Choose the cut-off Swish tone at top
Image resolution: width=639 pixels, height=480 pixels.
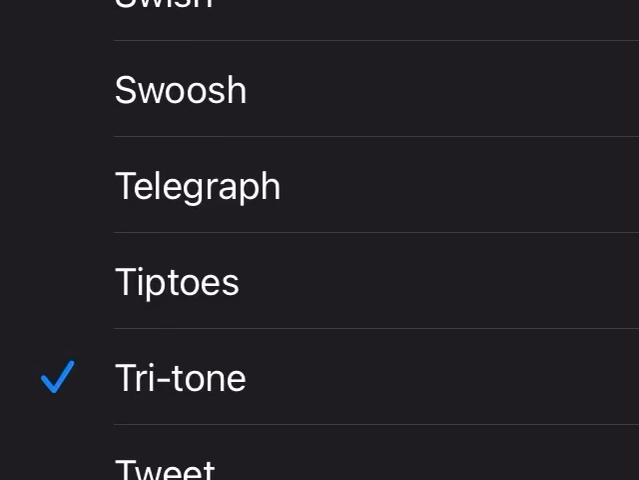pos(320,10)
